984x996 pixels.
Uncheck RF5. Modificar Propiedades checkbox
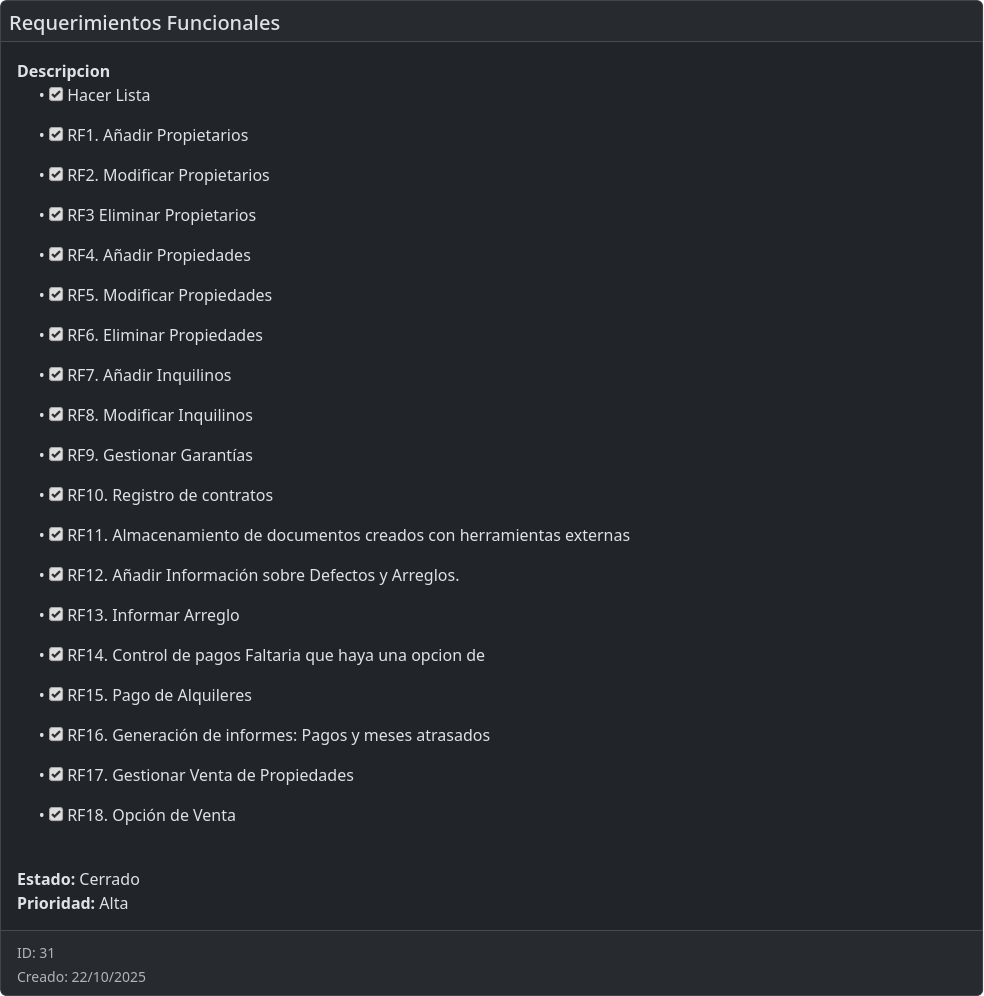56,295
